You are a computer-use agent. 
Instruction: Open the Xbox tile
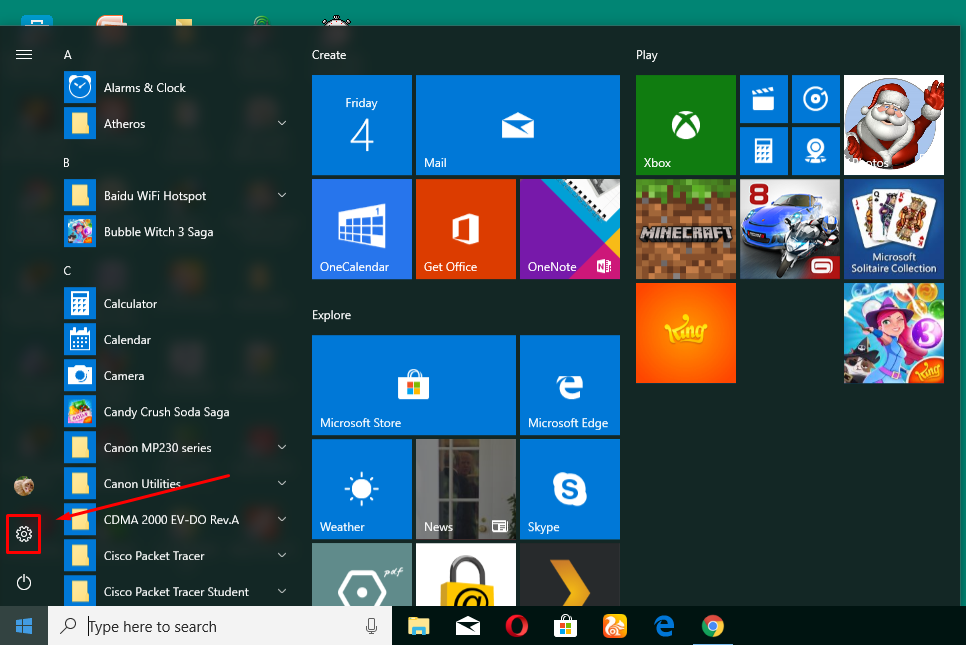686,125
